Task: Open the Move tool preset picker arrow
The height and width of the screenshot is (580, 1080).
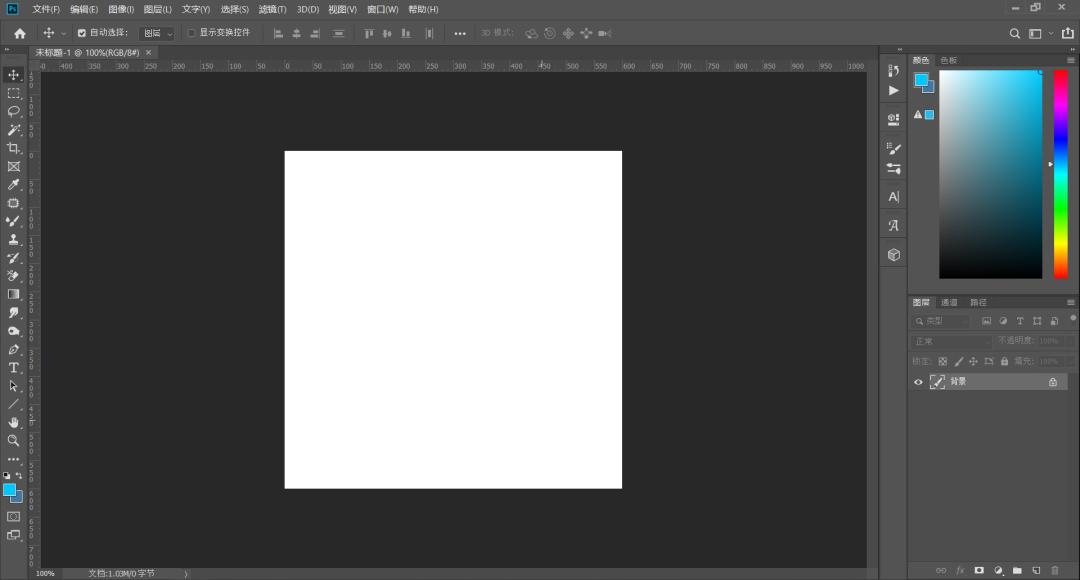Action: pos(63,34)
